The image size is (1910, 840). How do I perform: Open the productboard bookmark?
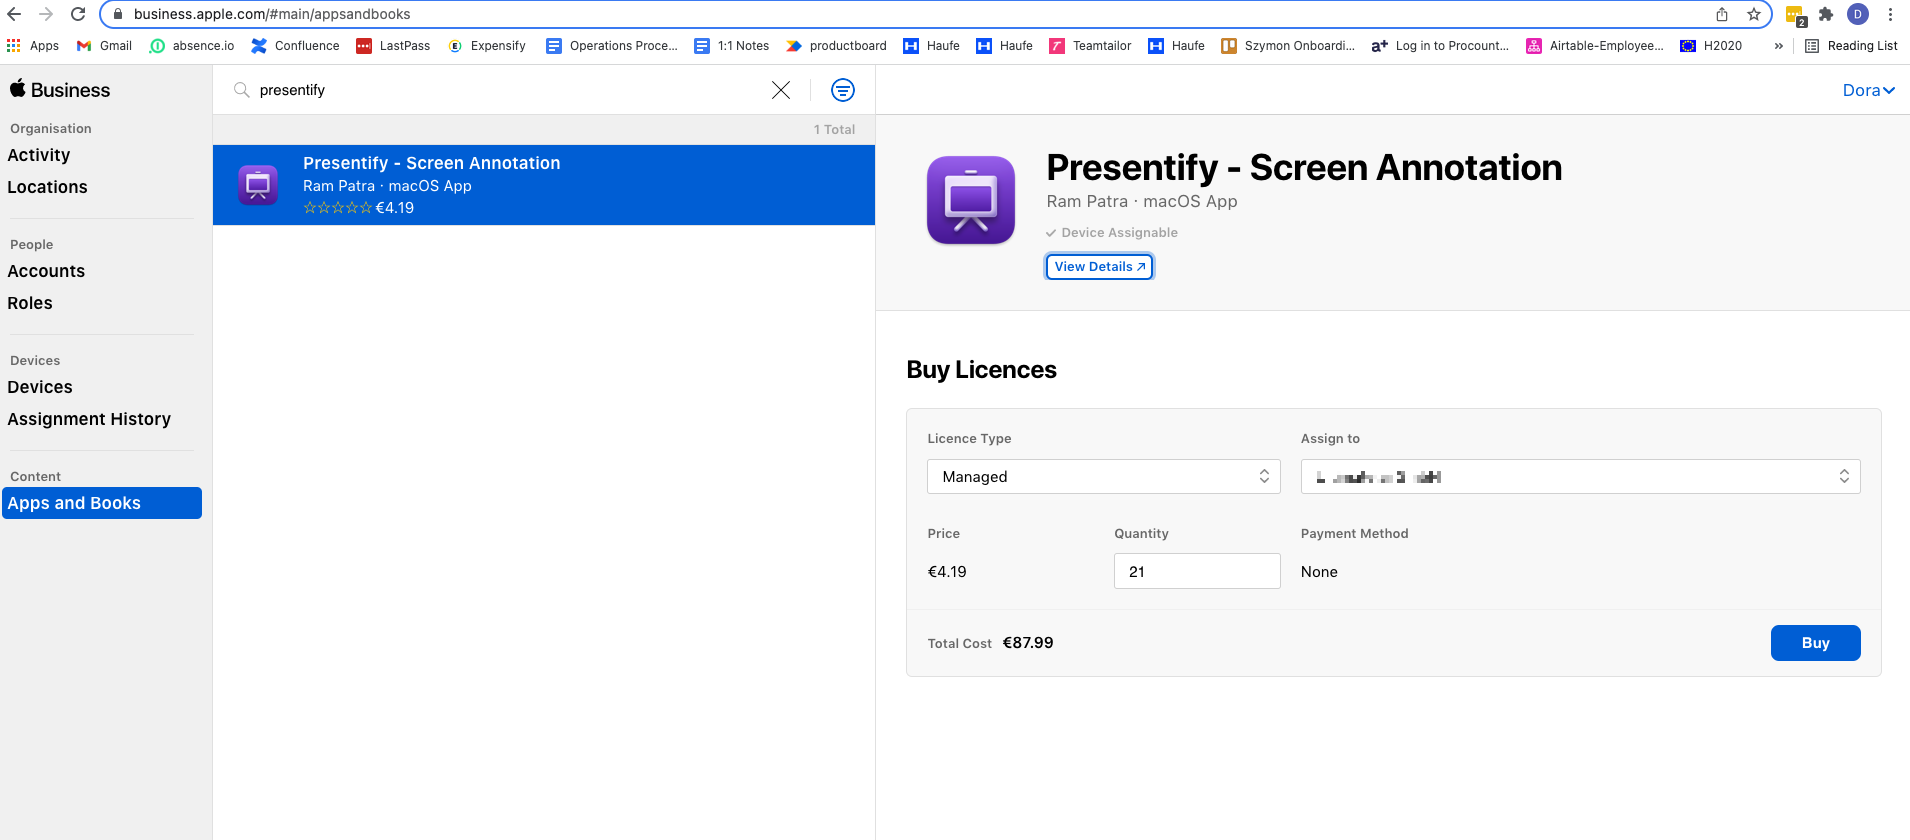click(x=836, y=46)
